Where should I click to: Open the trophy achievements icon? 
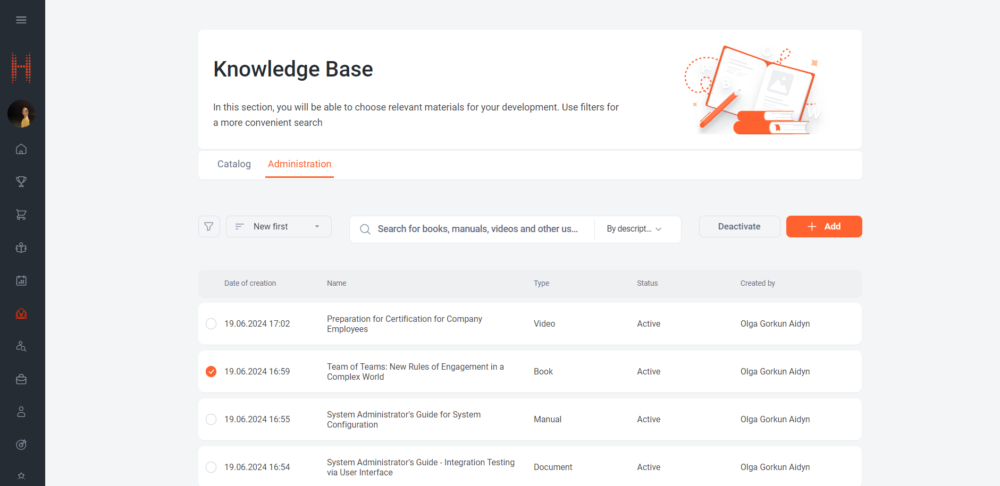22,182
